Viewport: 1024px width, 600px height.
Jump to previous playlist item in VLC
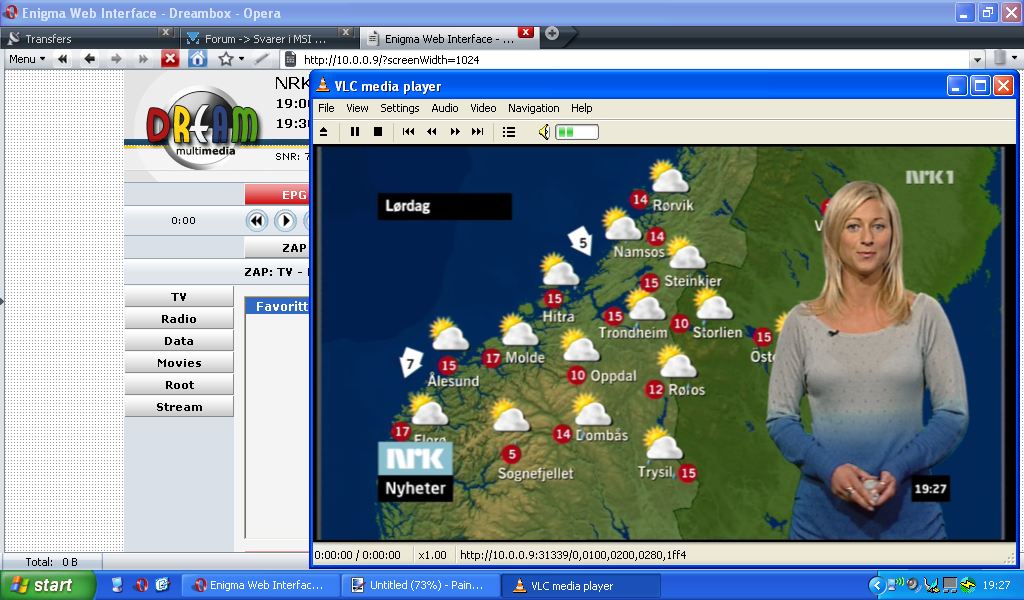point(408,132)
